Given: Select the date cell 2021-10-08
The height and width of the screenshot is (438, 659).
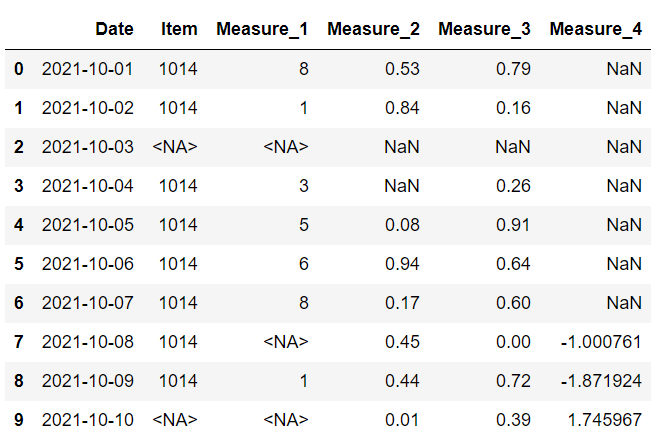Looking at the screenshot, I should 87,342.
